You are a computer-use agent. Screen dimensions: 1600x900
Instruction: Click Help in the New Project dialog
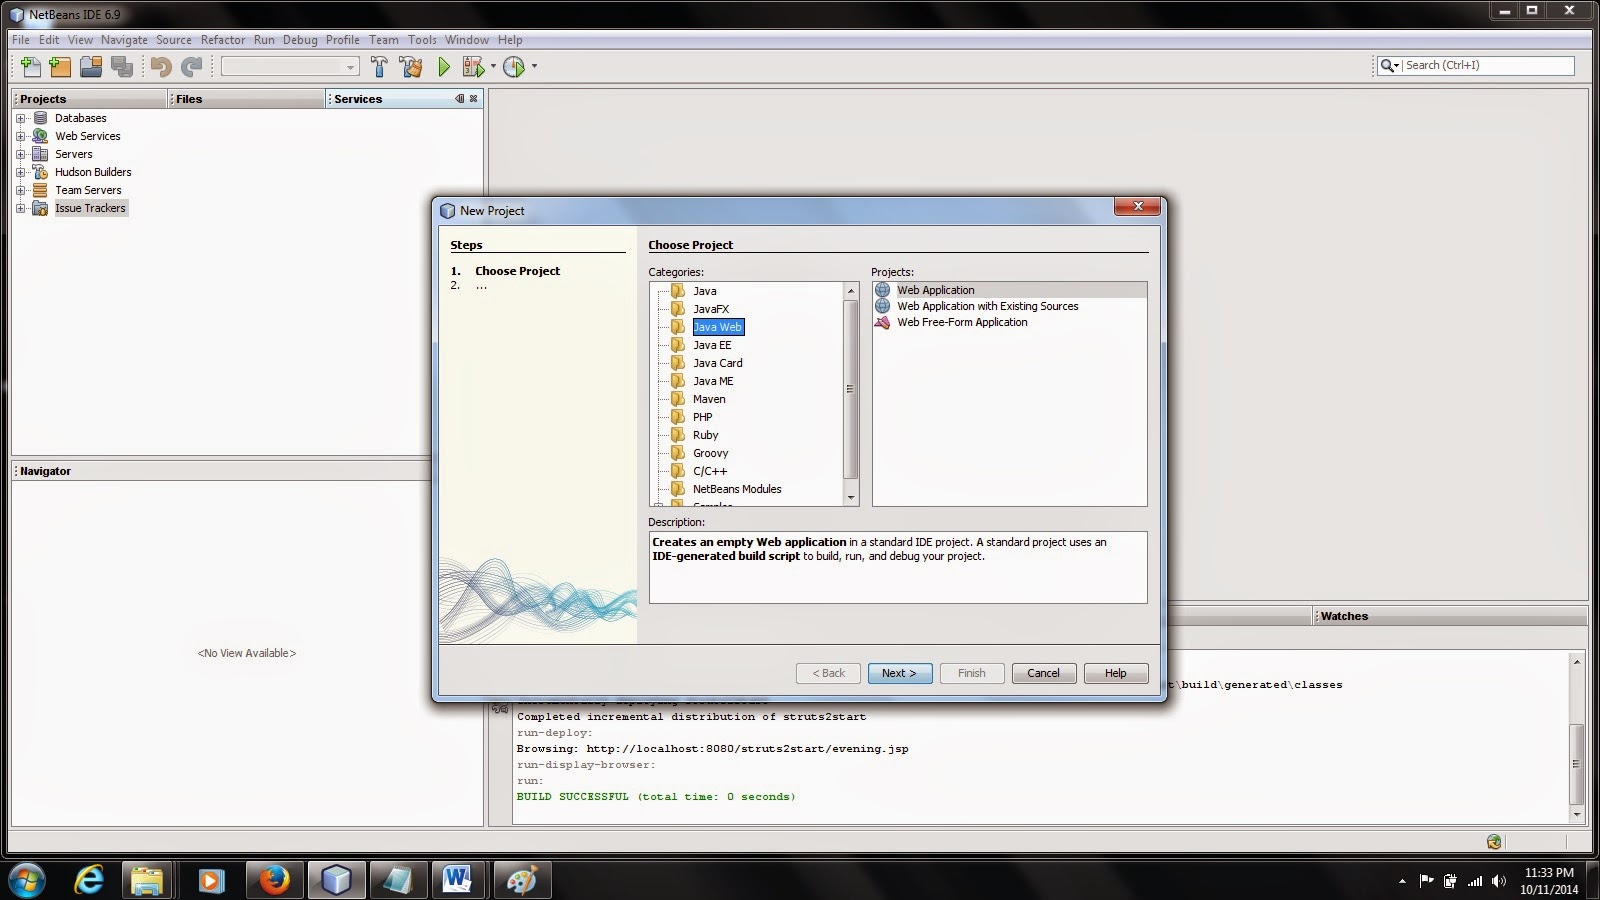pos(1115,673)
